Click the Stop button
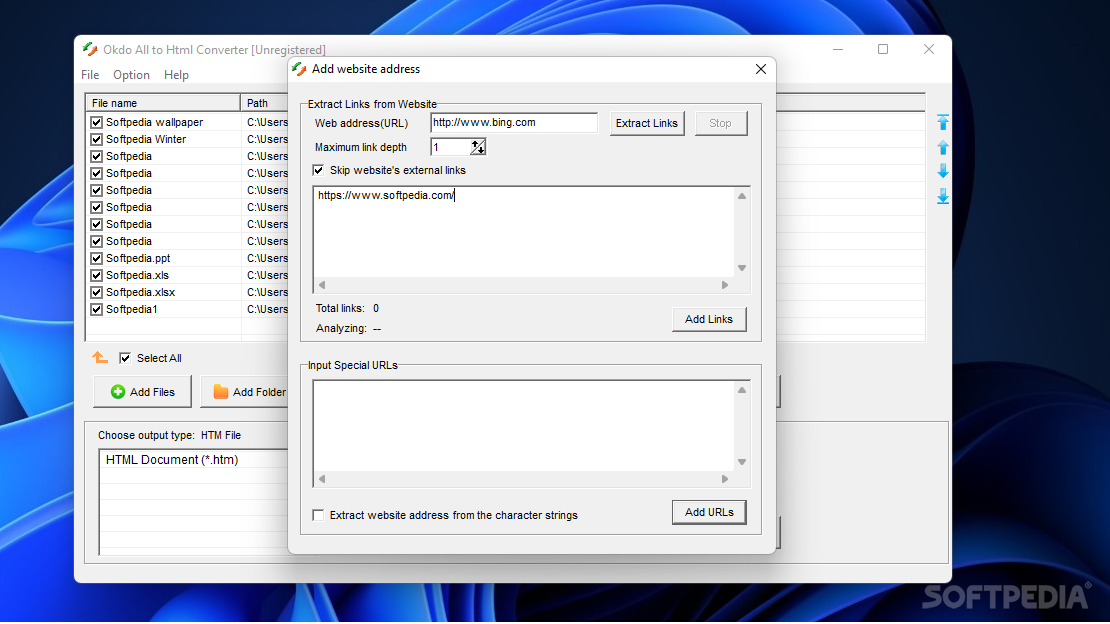The width and height of the screenshot is (1110, 624). point(721,123)
